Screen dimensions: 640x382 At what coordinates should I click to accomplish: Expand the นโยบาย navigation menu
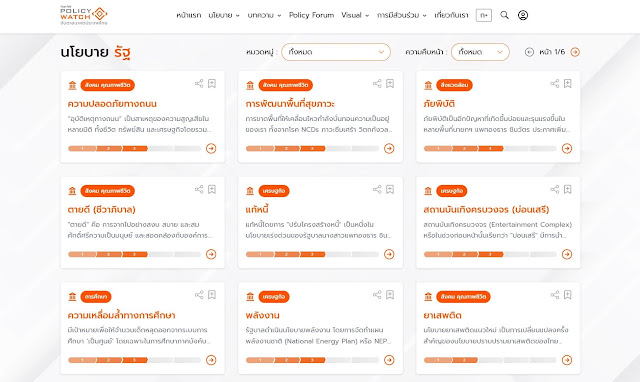click(224, 15)
